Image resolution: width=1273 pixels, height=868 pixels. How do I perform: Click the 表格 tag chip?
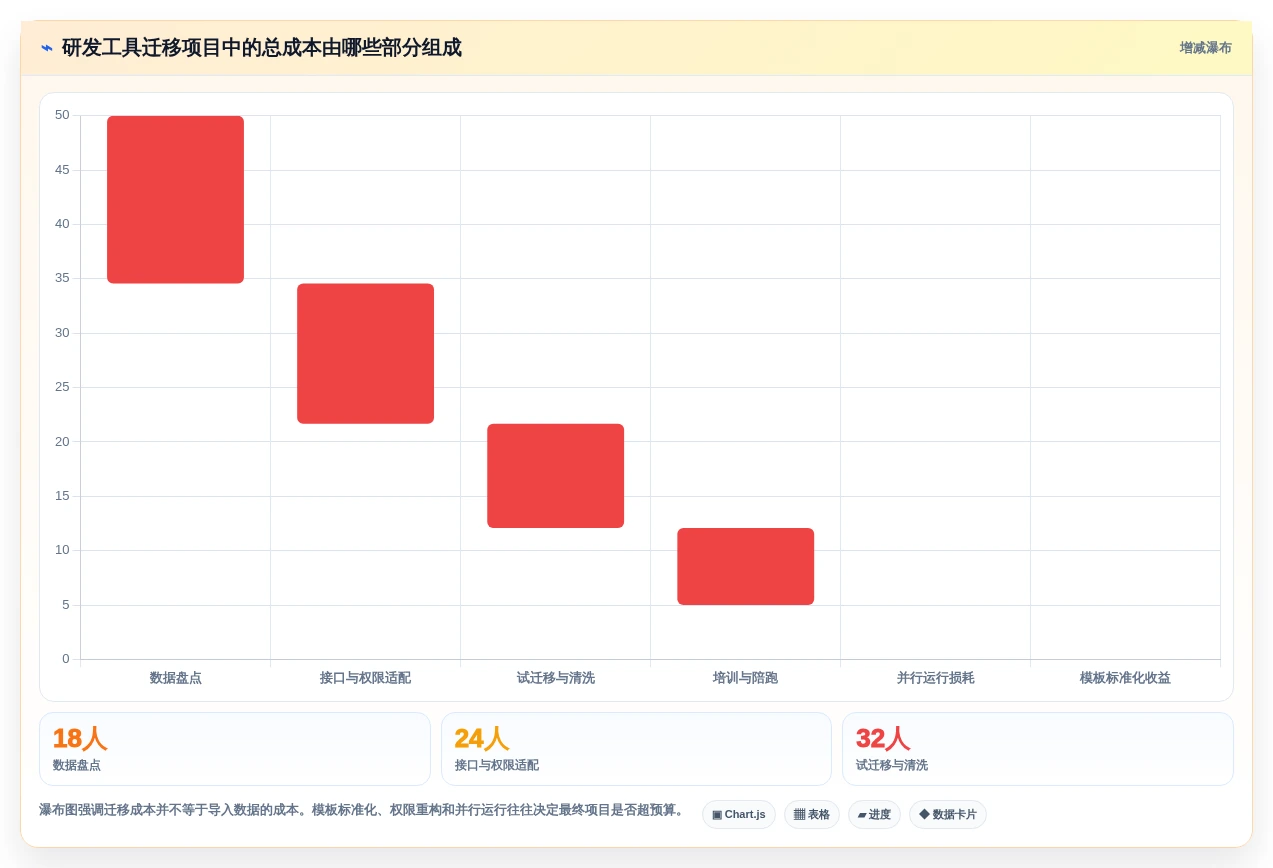click(812, 815)
